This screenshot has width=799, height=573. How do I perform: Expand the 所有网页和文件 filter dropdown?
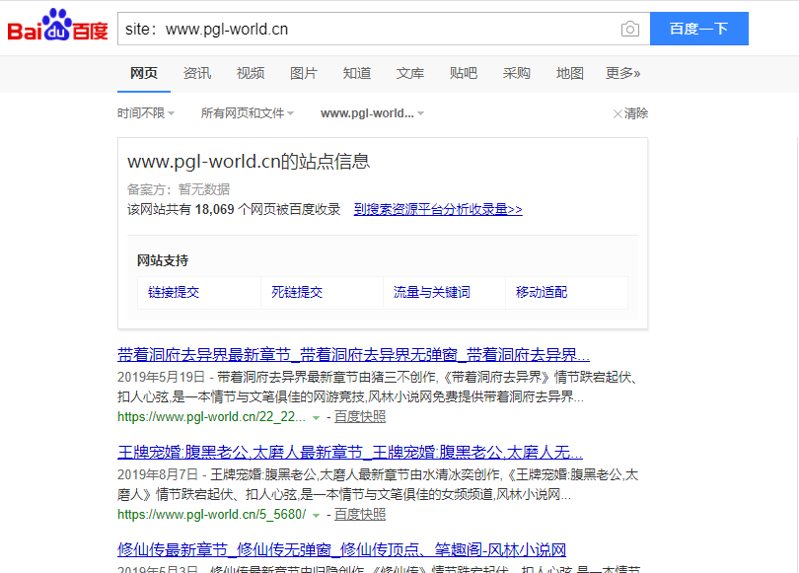pos(247,113)
